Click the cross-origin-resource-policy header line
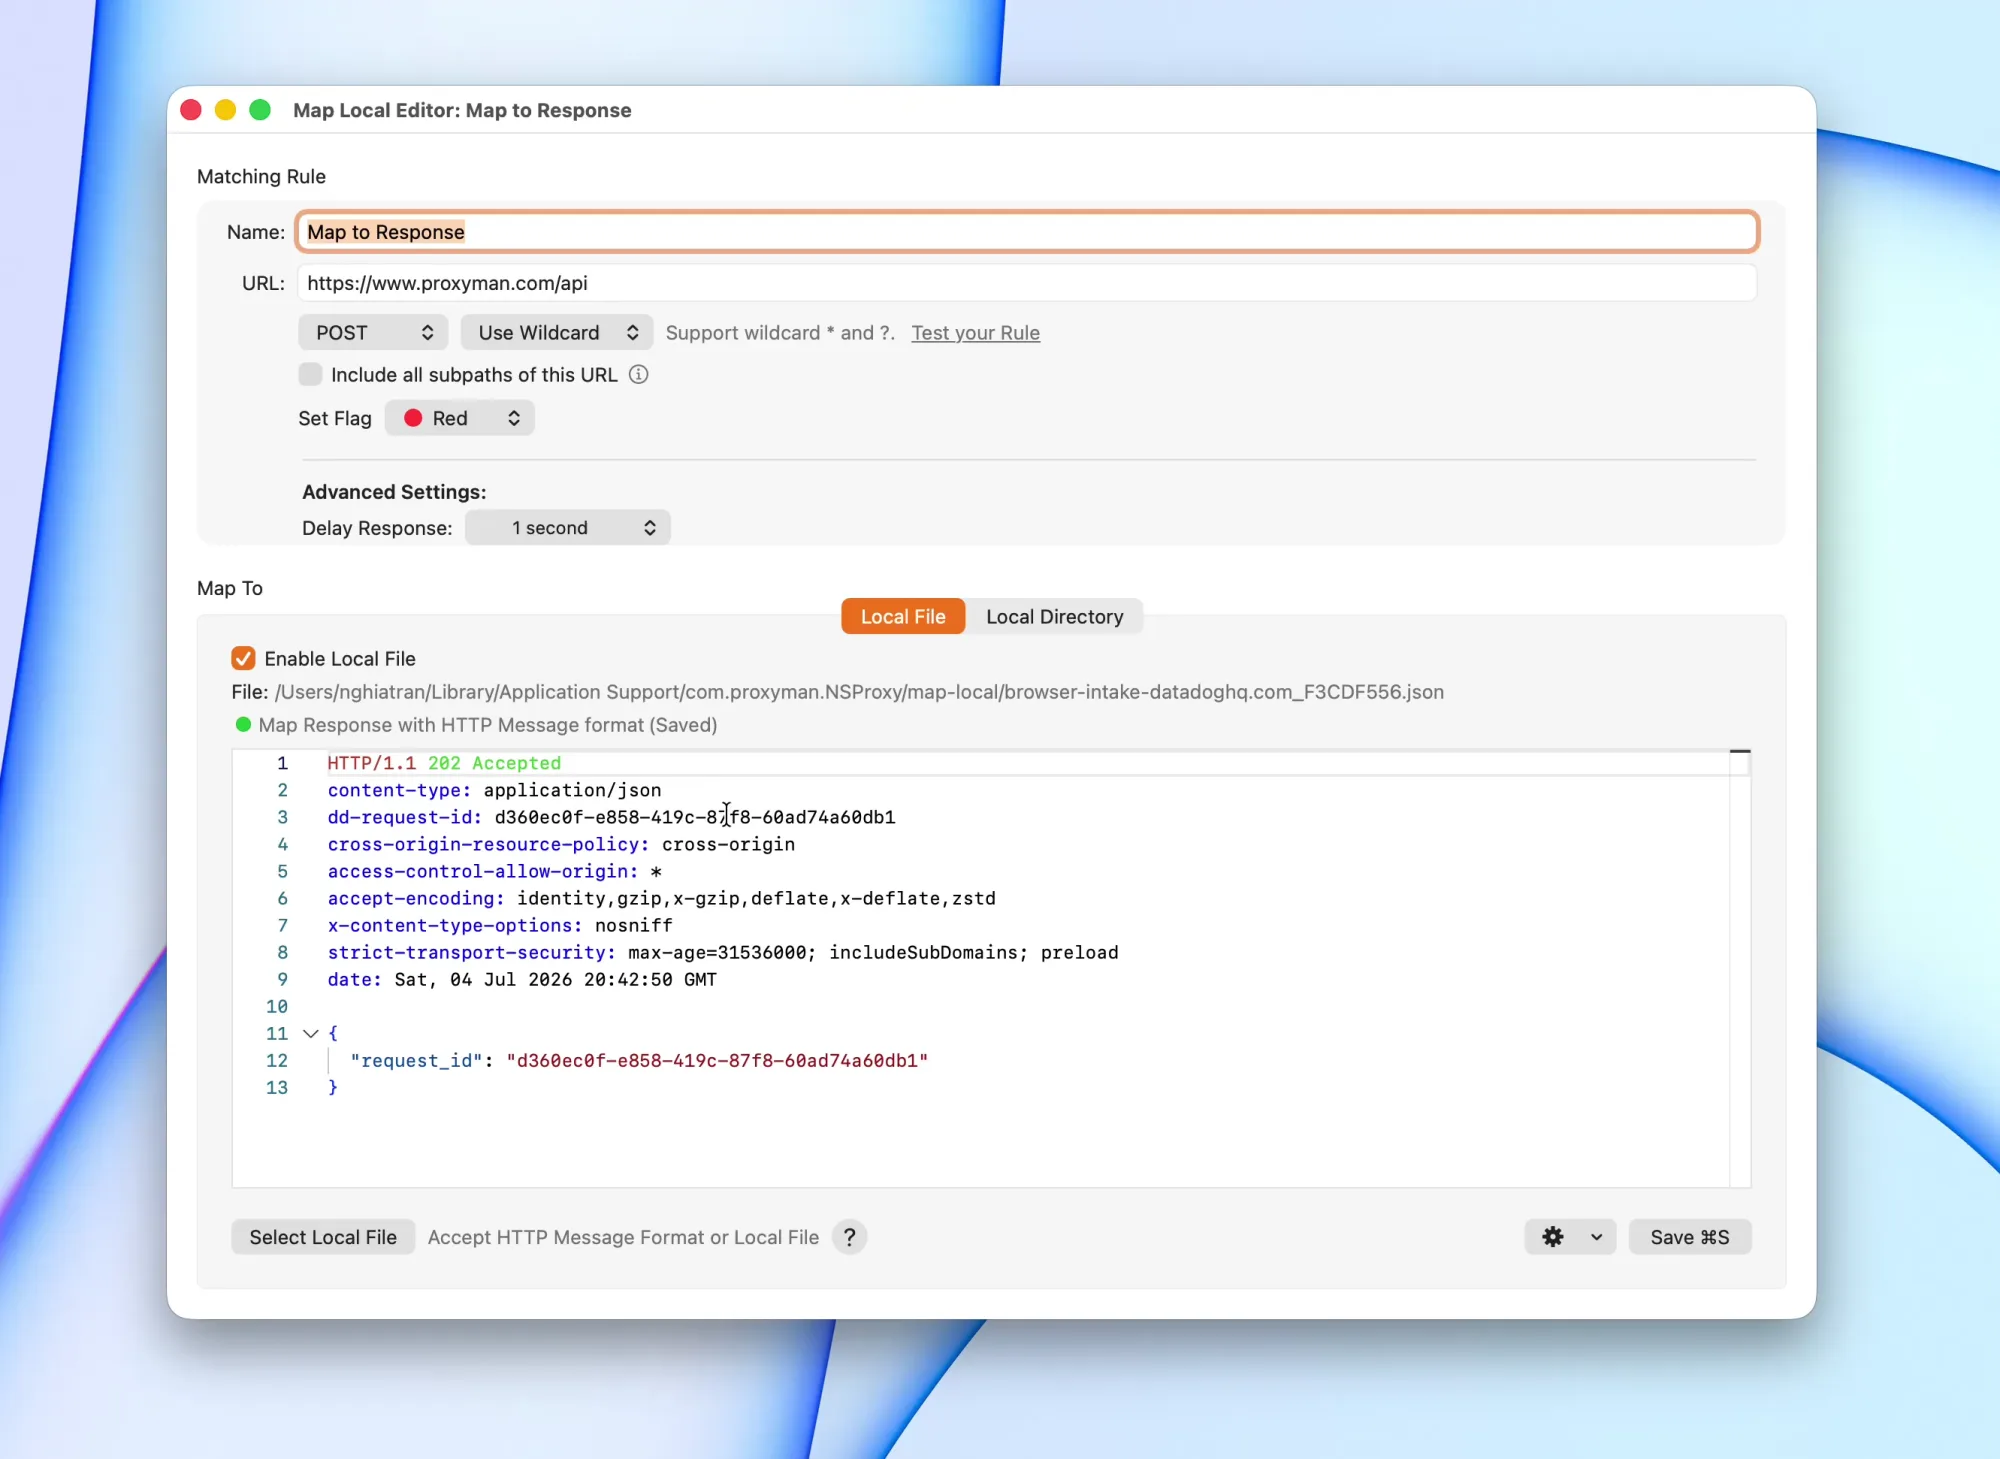This screenshot has height=1459, width=2000. point(561,844)
